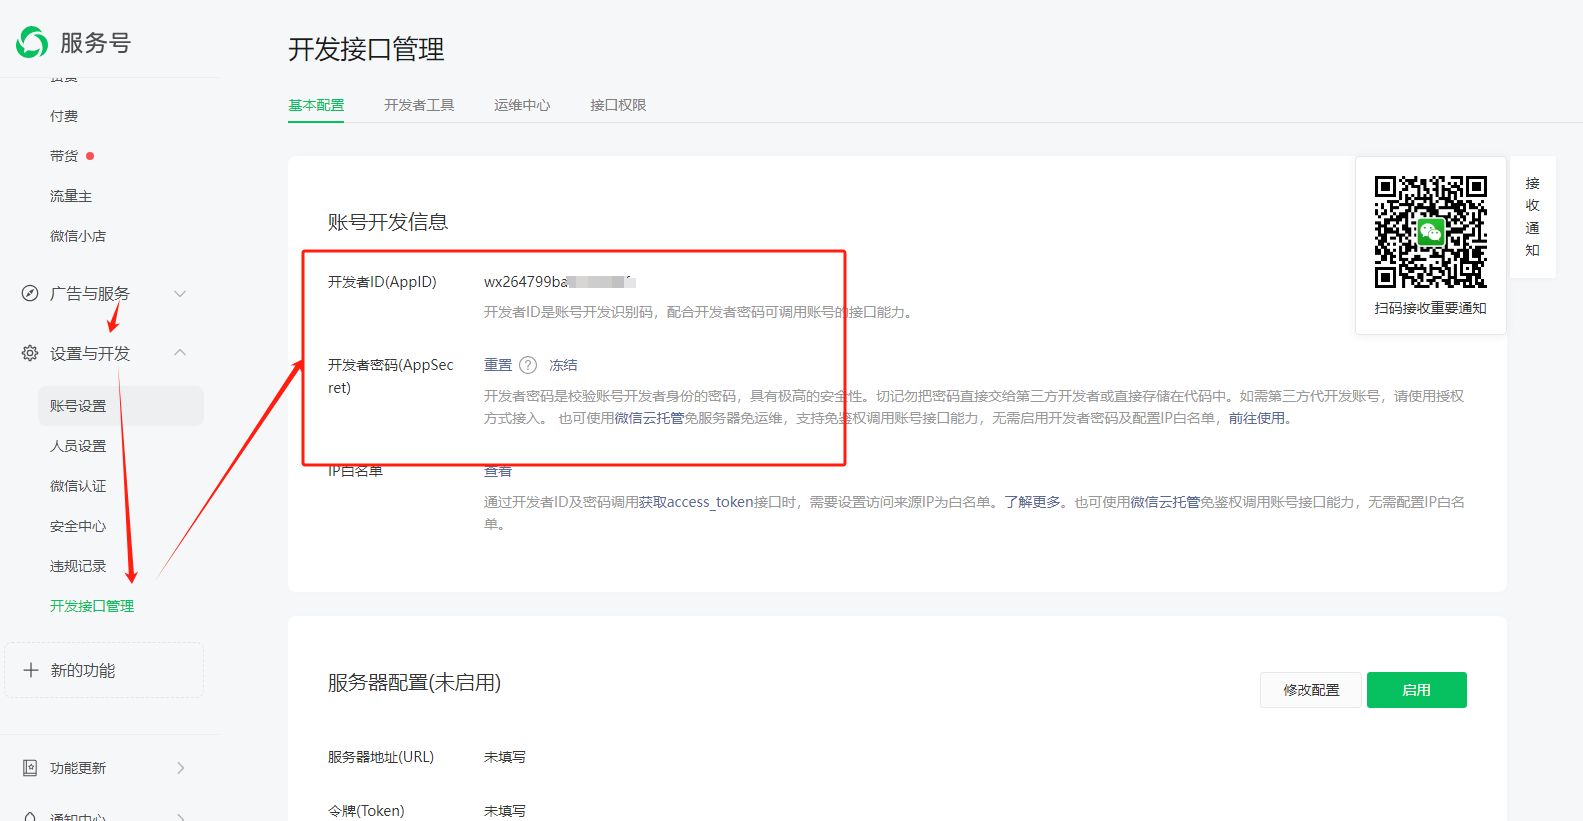Open 微信云托管 link in IP白名单 description
1583x821 pixels.
coord(1165,502)
